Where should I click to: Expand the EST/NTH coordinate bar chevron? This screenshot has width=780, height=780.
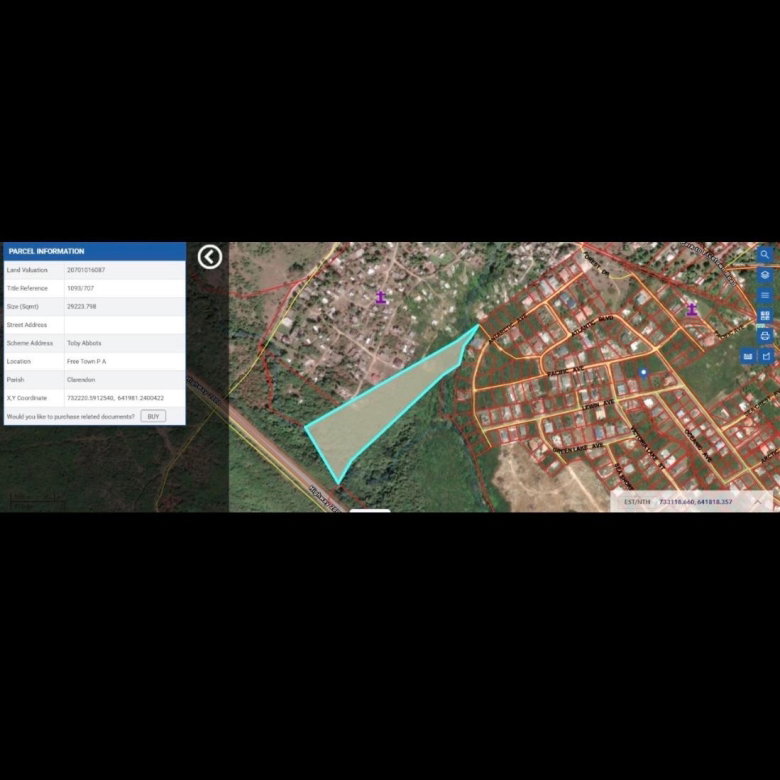[x=757, y=501]
